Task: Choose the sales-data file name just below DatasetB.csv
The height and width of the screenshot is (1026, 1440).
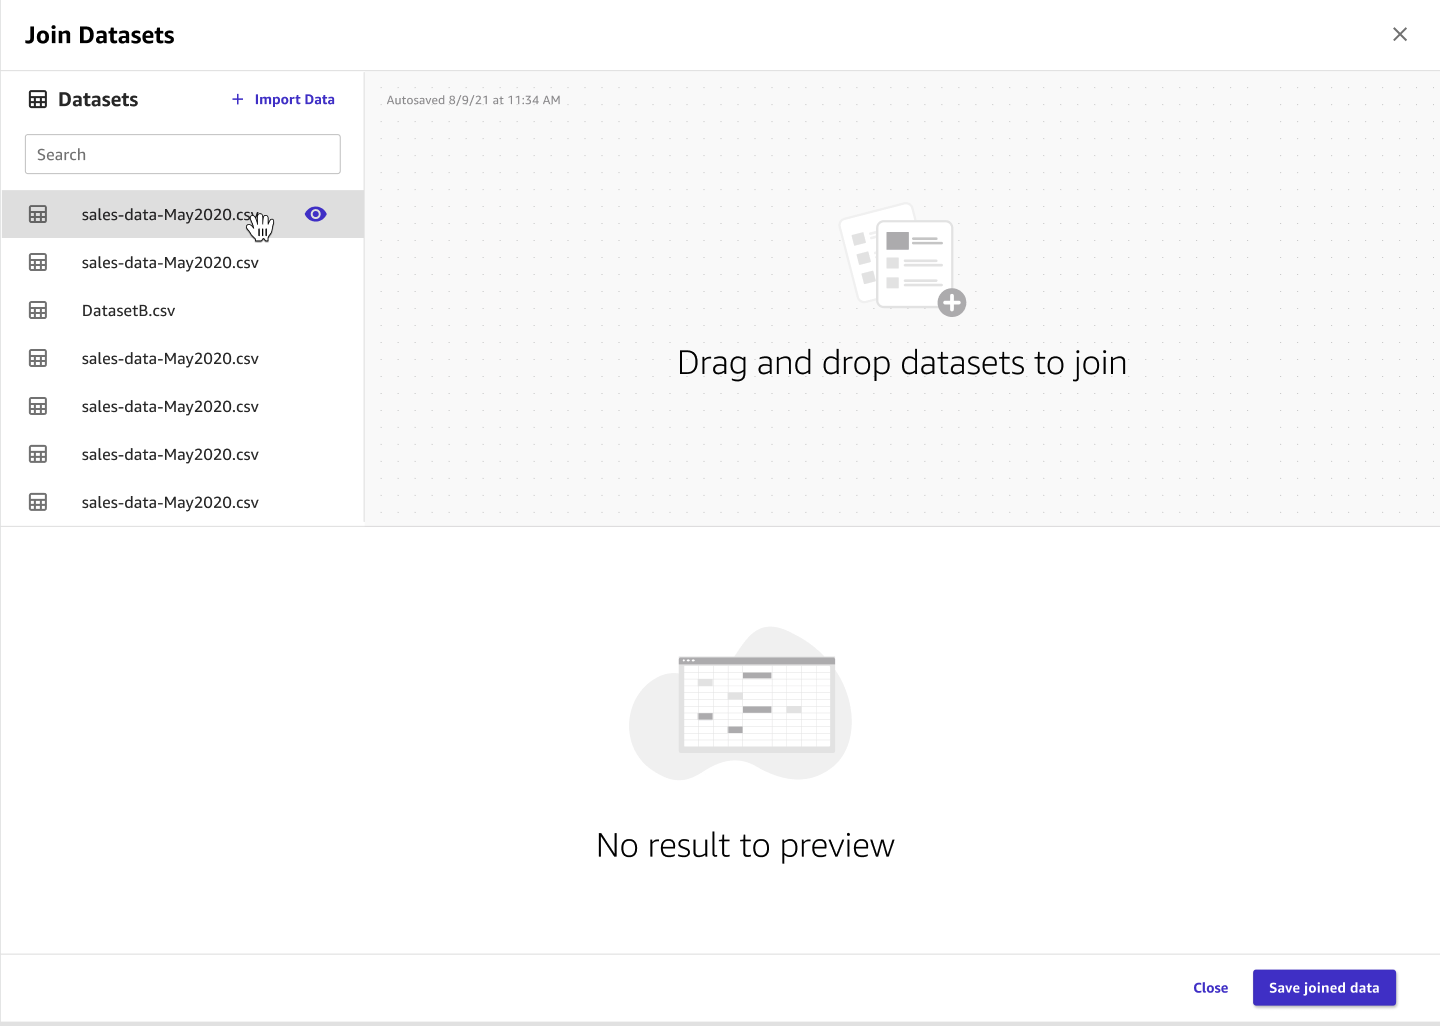Action: click(170, 358)
